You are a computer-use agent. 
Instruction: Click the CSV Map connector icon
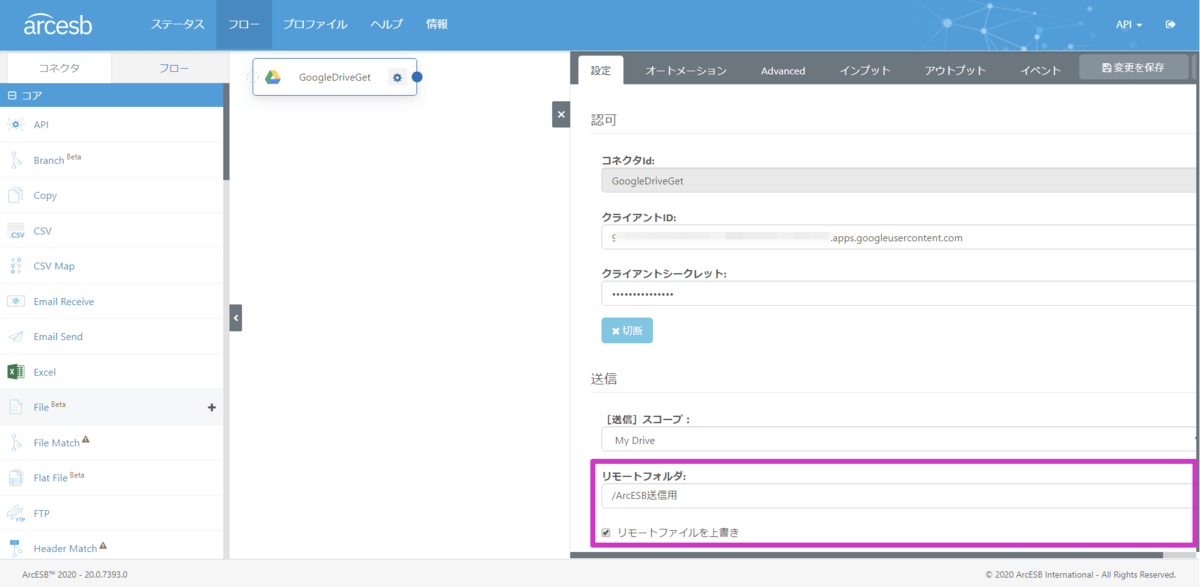tap(15, 266)
